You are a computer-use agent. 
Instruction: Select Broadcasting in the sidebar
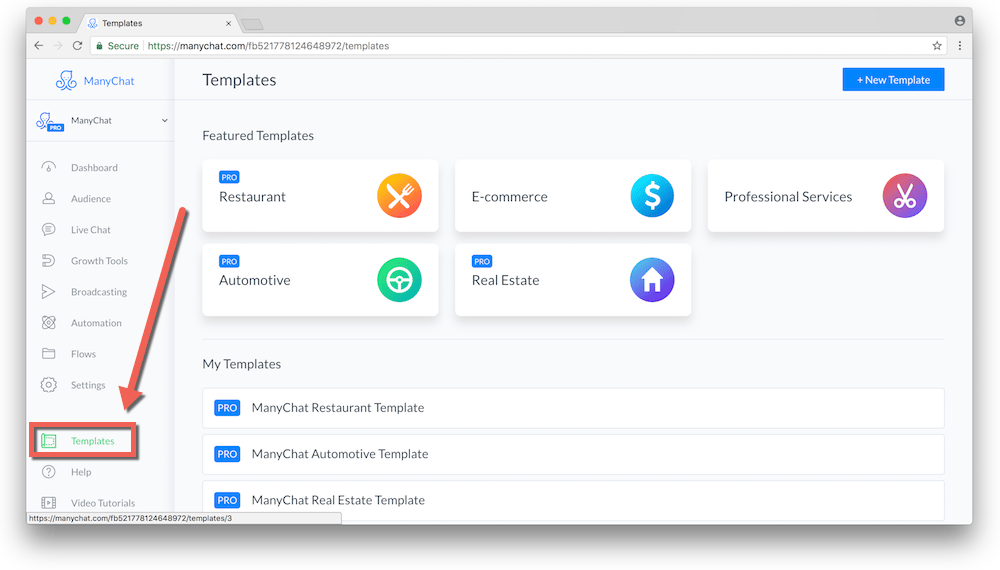[99, 292]
